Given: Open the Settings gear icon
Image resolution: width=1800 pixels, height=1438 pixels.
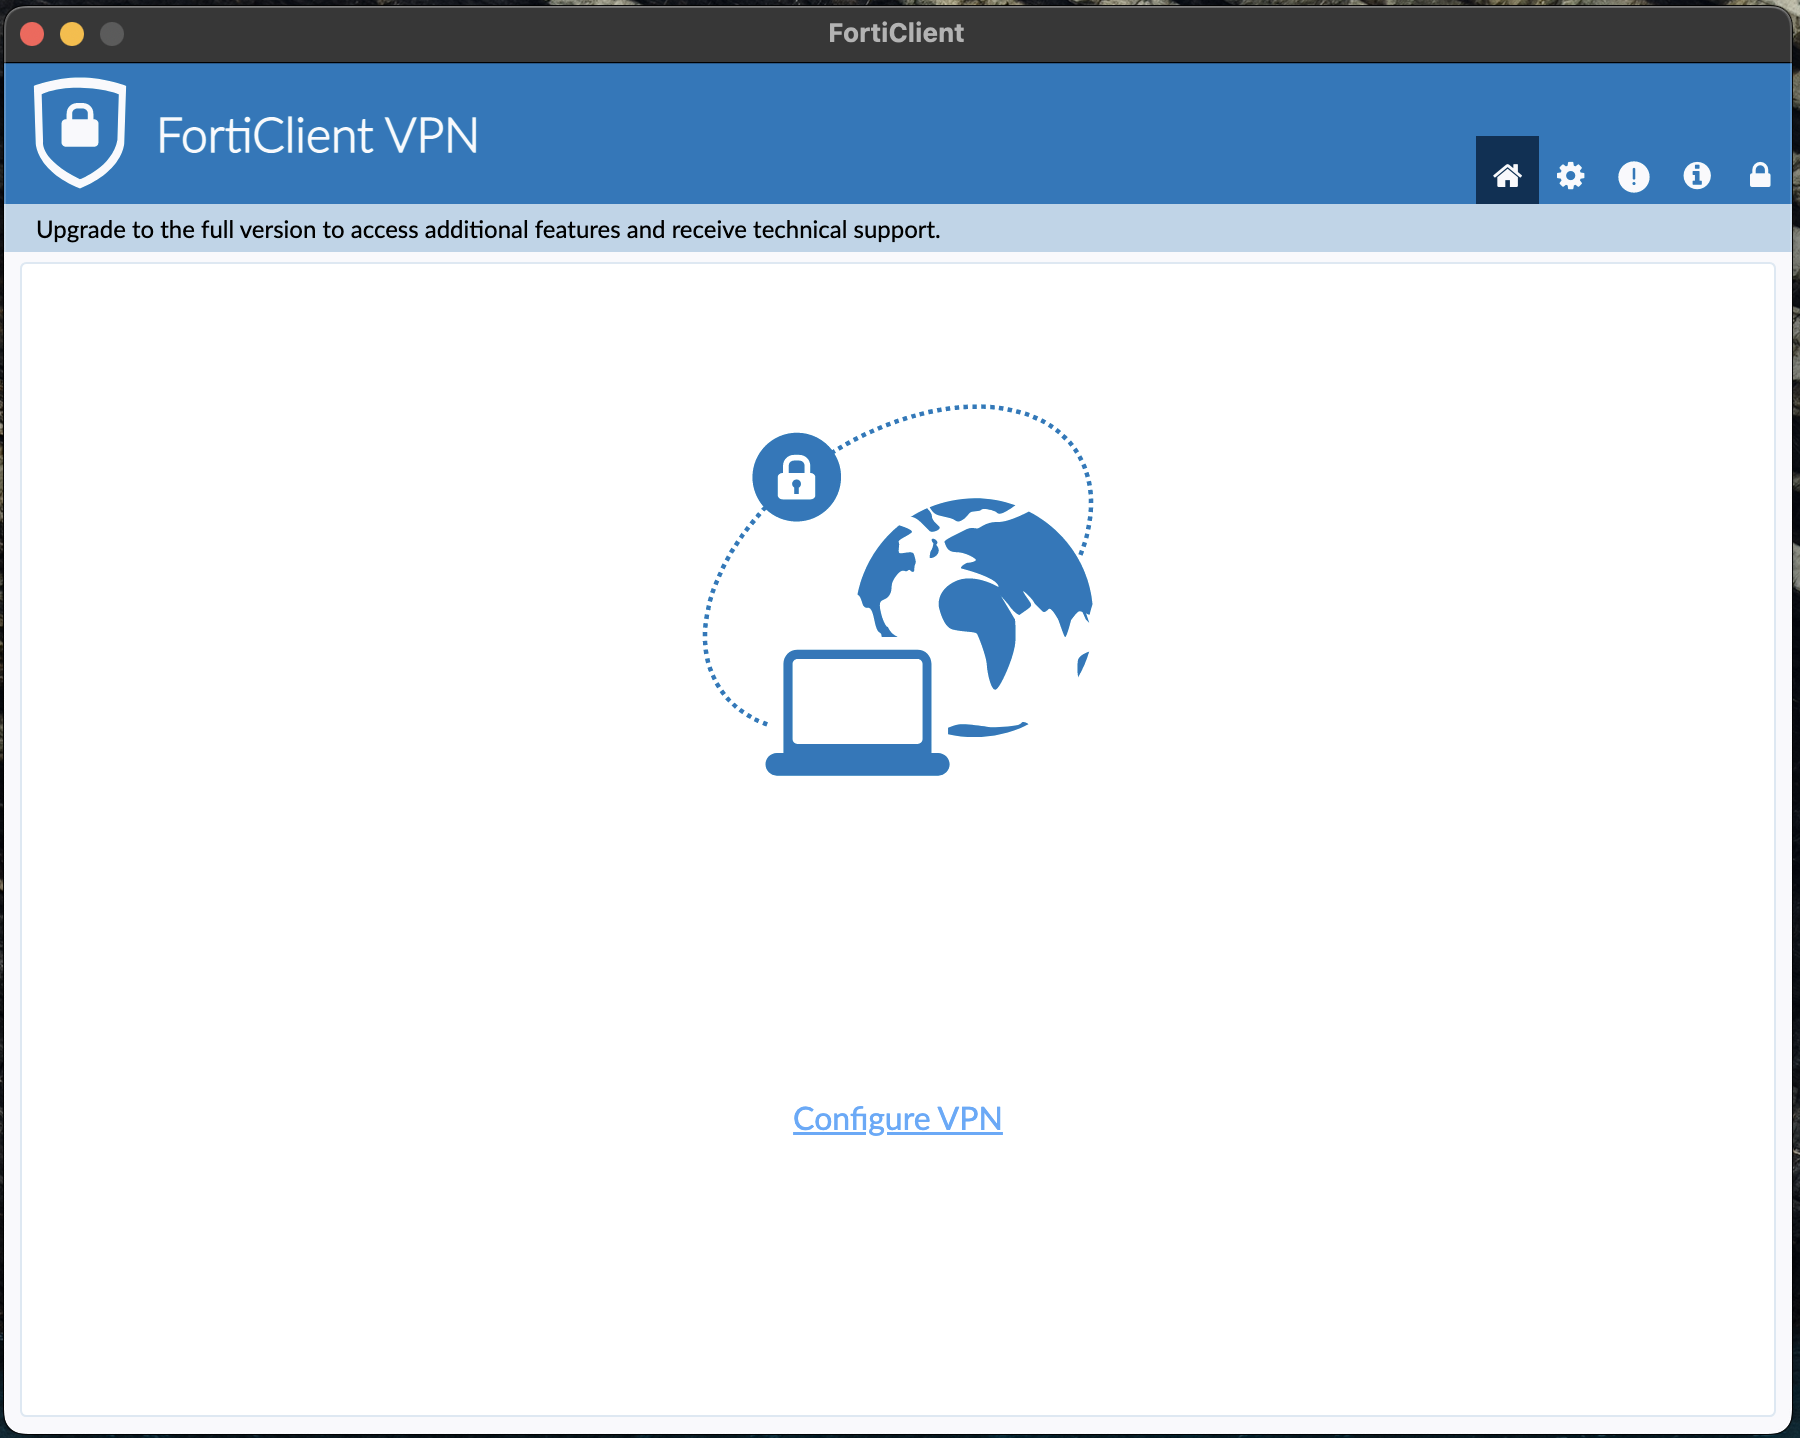Looking at the screenshot, I should (x=1570, y=176).
